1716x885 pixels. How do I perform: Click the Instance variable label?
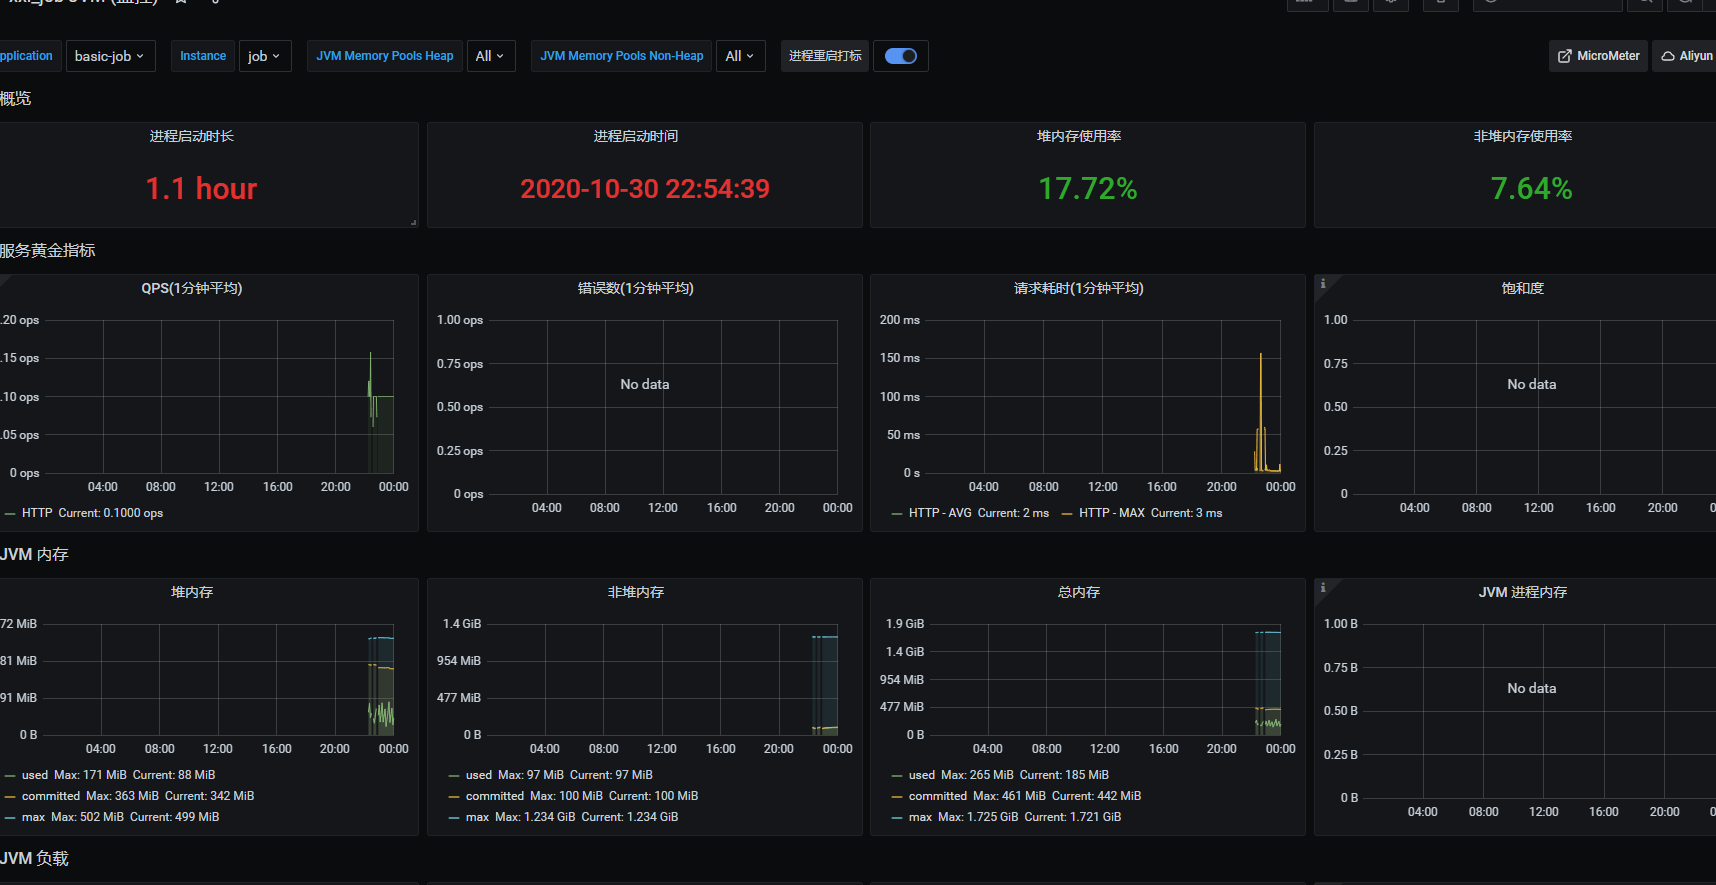(203, 56)
